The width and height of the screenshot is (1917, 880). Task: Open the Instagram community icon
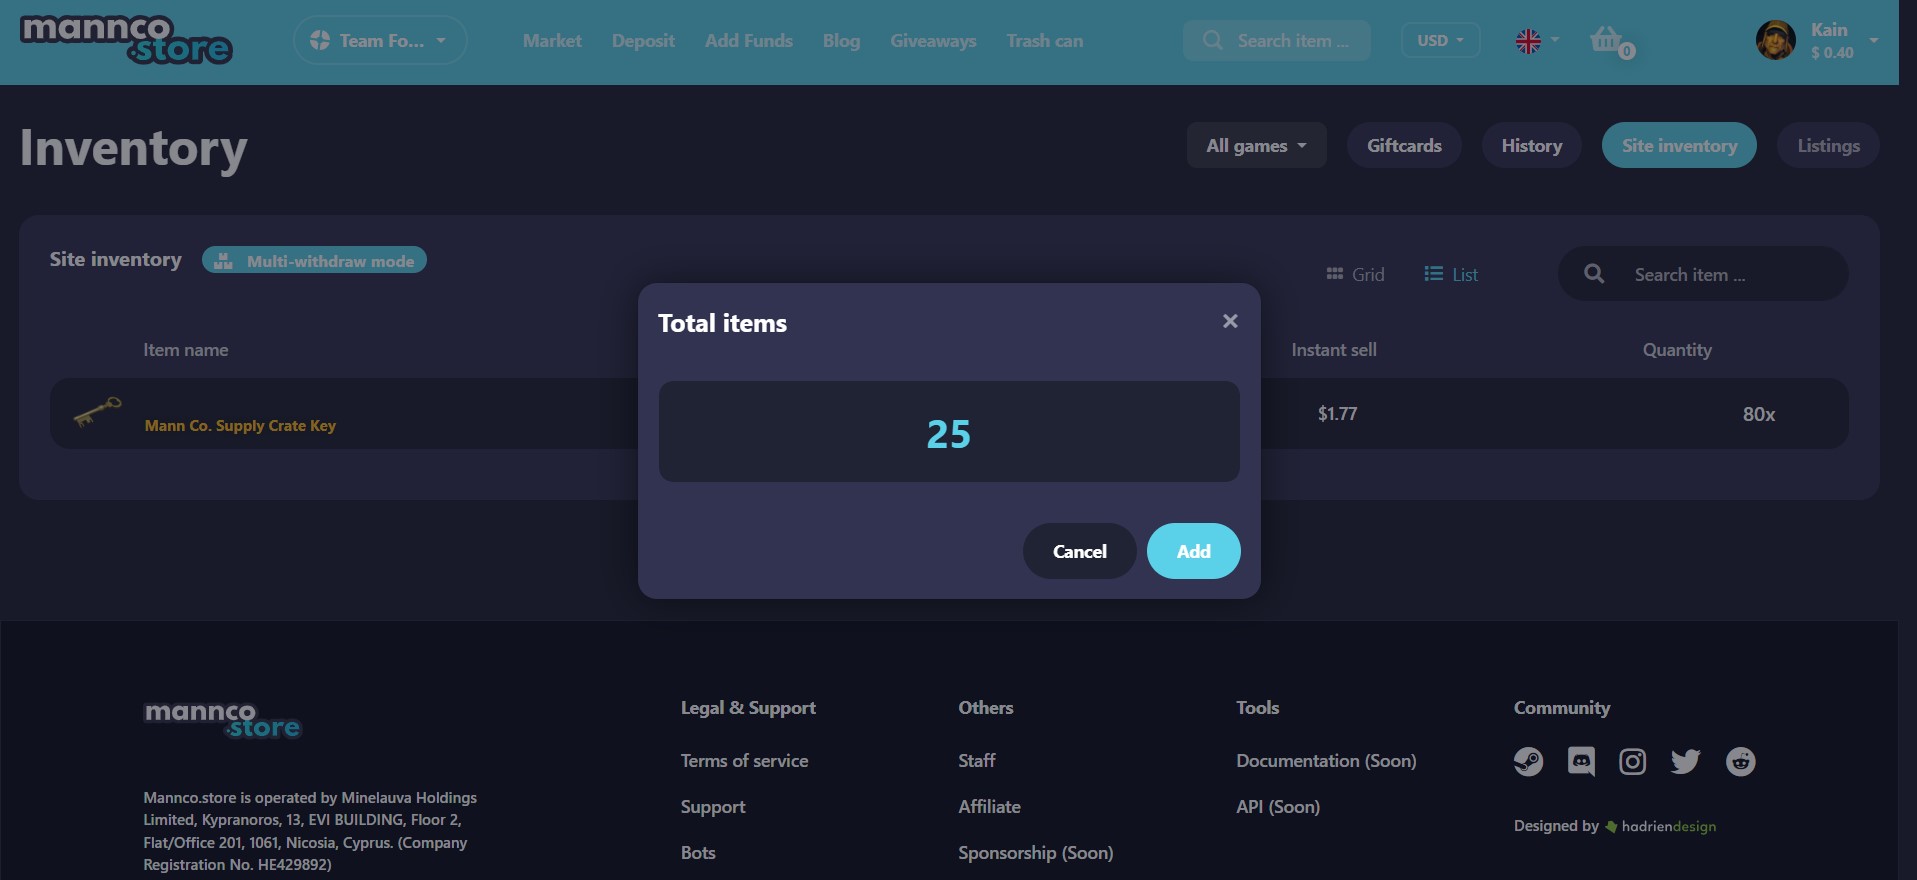point(1633,762)
